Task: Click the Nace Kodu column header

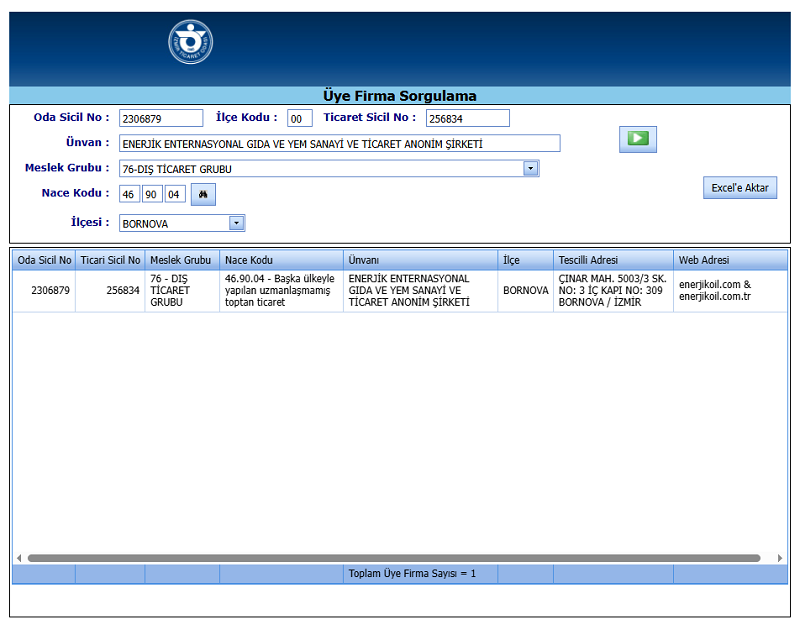Action: pyautogui.click(x=281, y=260)
